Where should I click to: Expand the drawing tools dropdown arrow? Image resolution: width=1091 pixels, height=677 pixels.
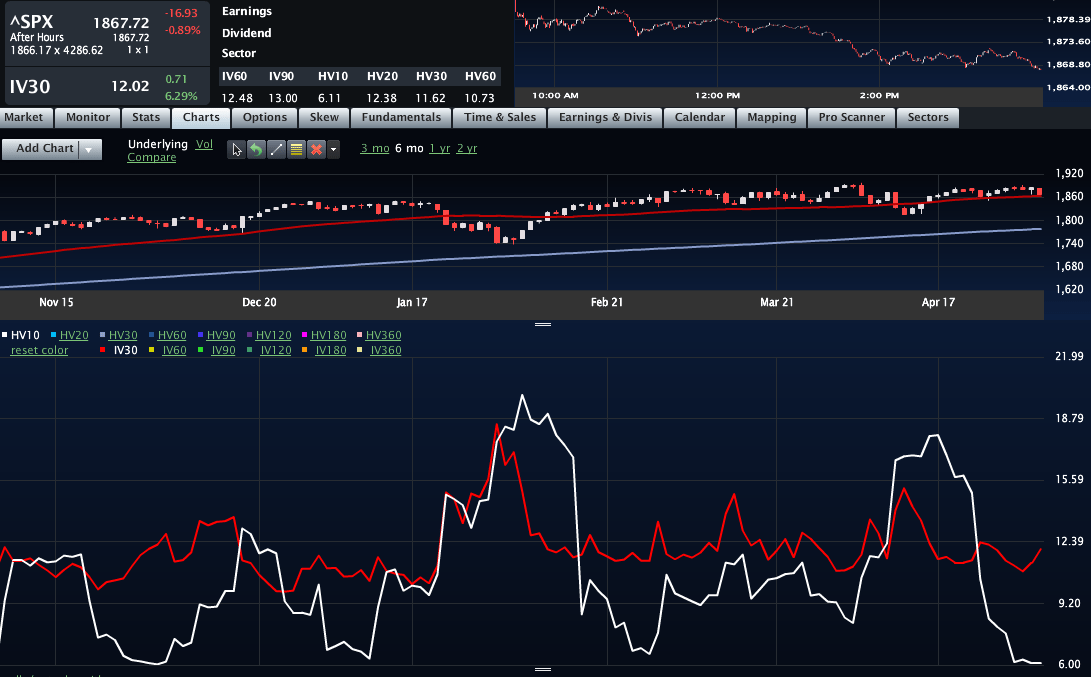334,149
